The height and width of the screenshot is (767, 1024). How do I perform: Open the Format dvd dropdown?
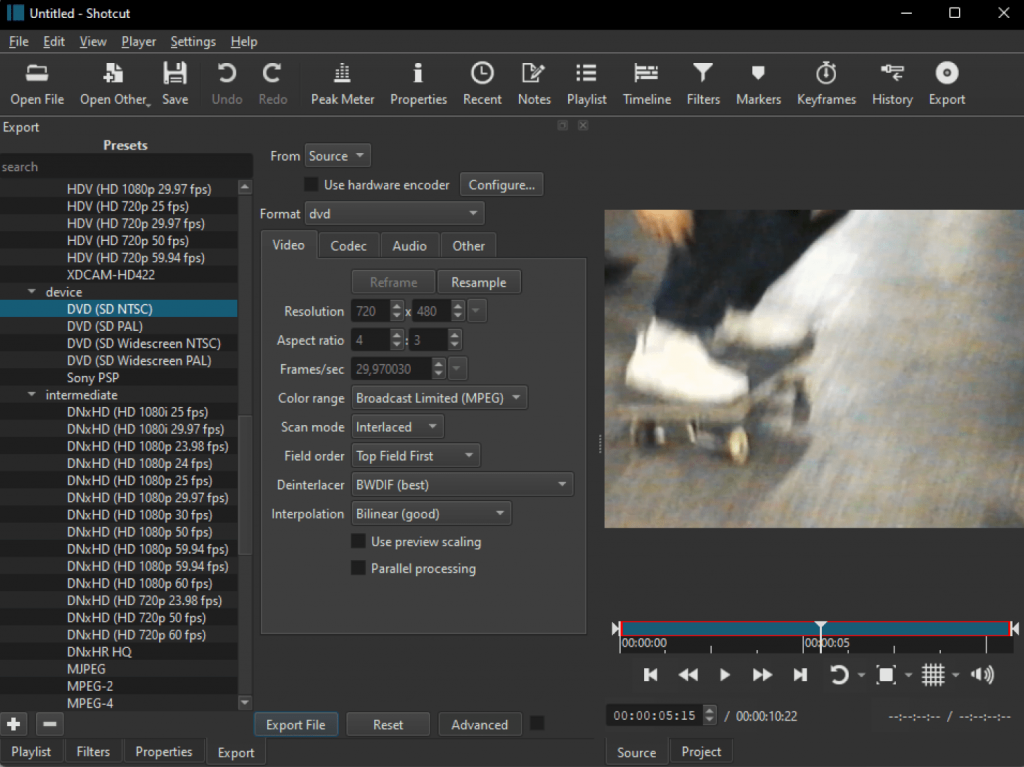394,214
